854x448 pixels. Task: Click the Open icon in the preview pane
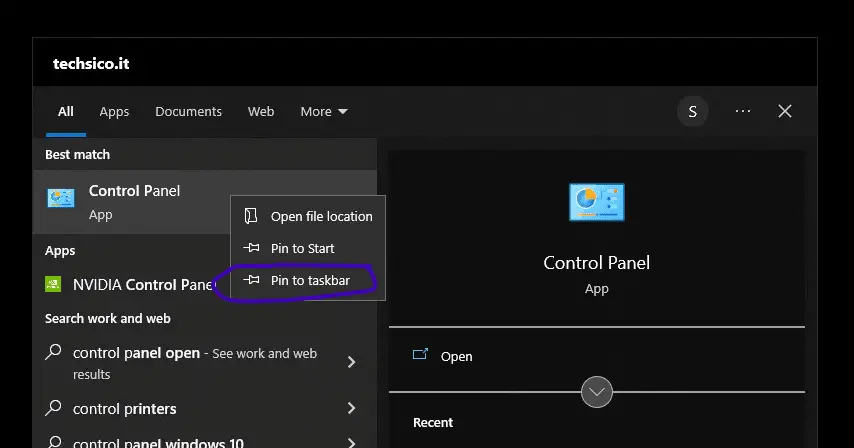(420, 354)
